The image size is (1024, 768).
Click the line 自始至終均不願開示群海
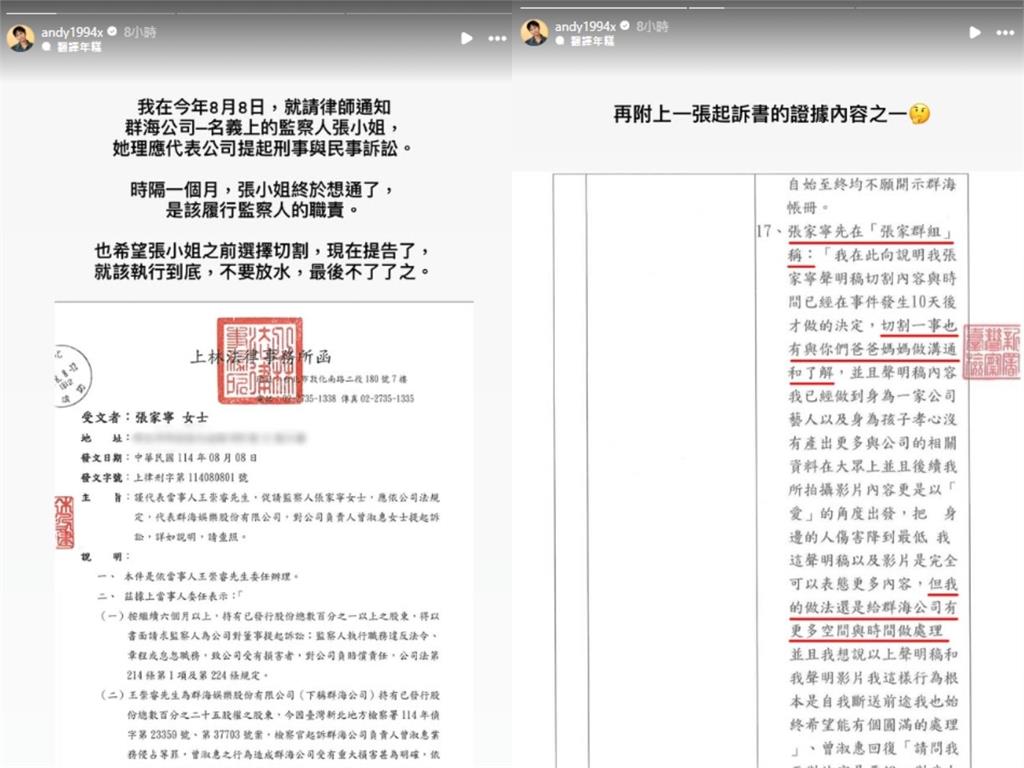pyautogui.click(x=872, y=184)
